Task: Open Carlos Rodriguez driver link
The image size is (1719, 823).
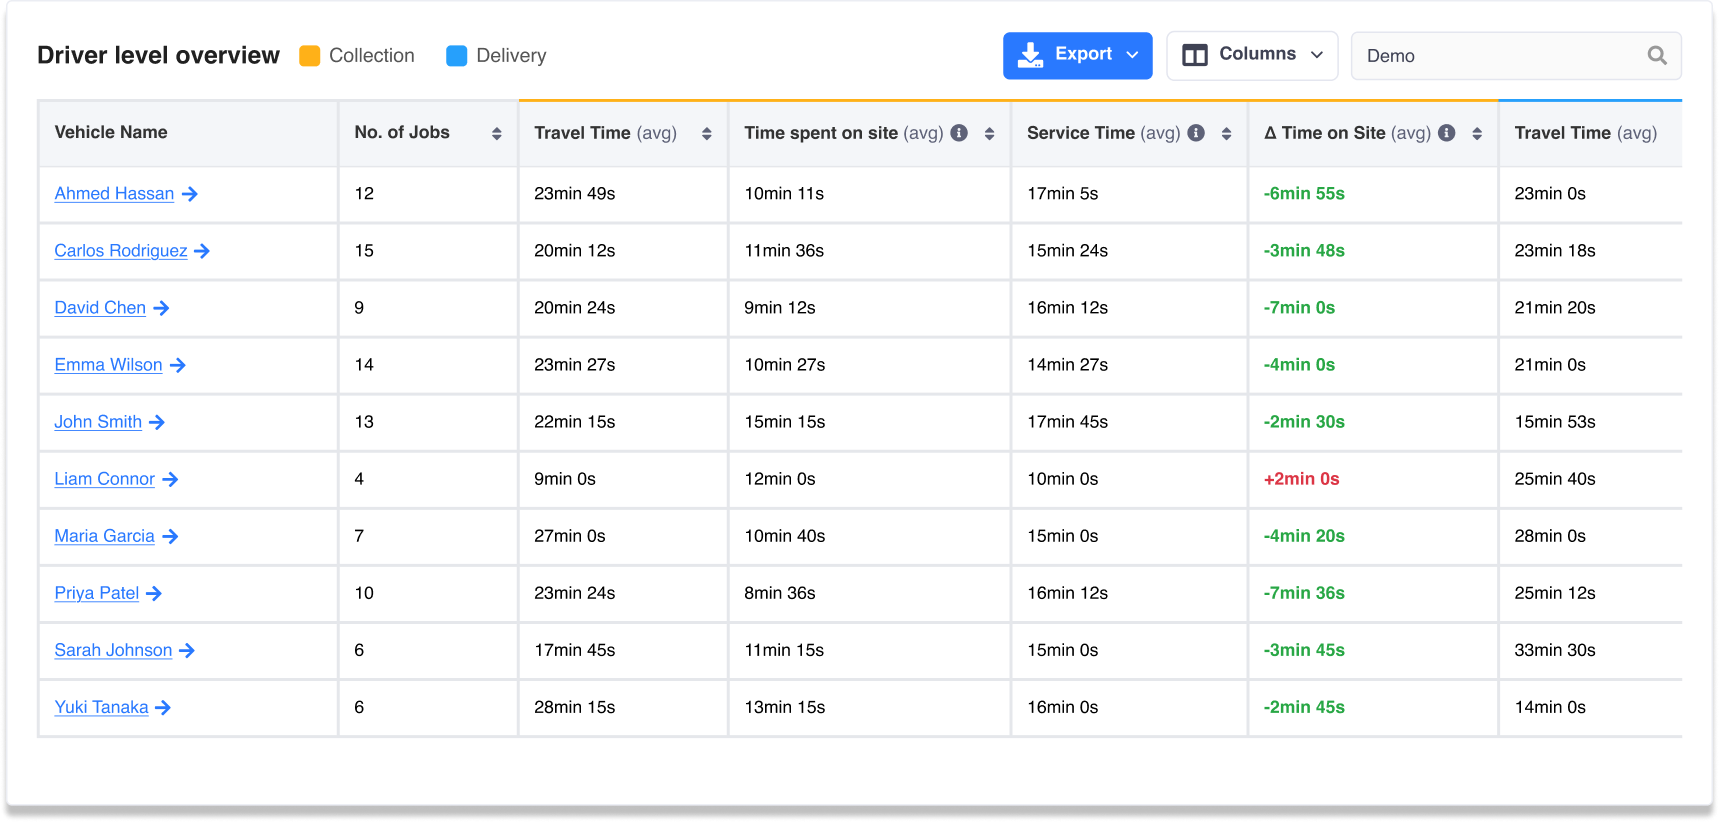Action: (121, 251)
